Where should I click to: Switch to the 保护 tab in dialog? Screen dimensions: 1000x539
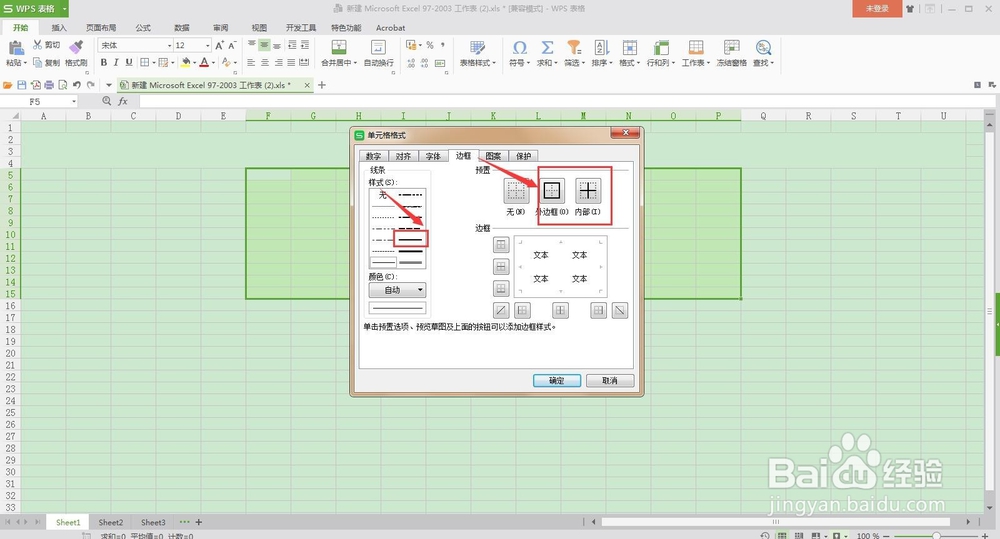pyautogui.click(x=523, y=156)
